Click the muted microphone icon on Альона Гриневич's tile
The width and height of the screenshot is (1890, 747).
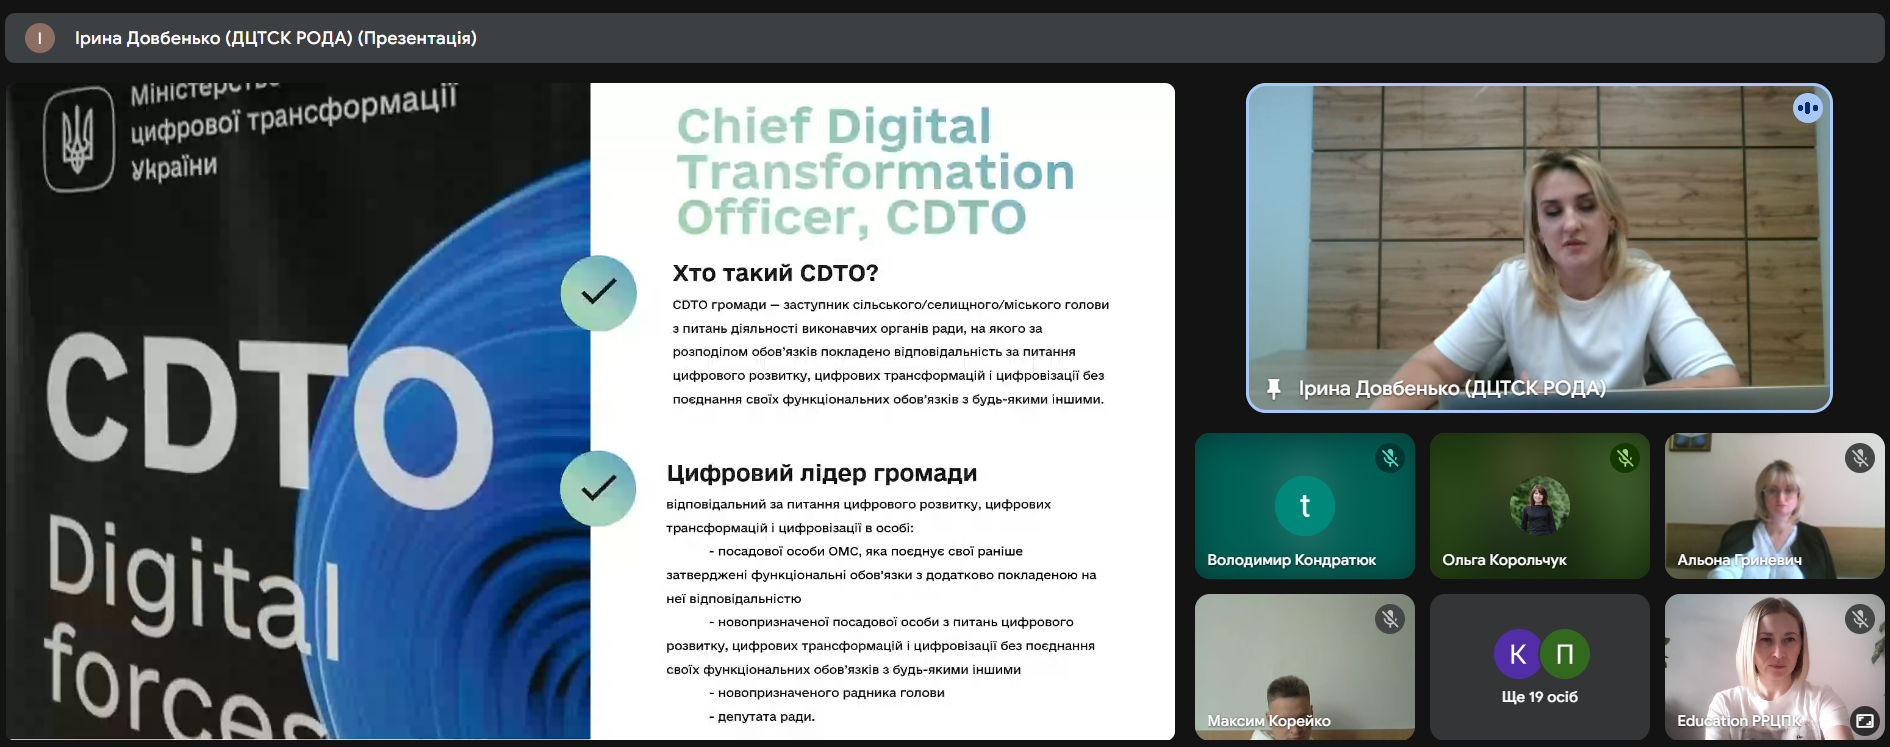pyautogui.click(x=1859, y=458)
